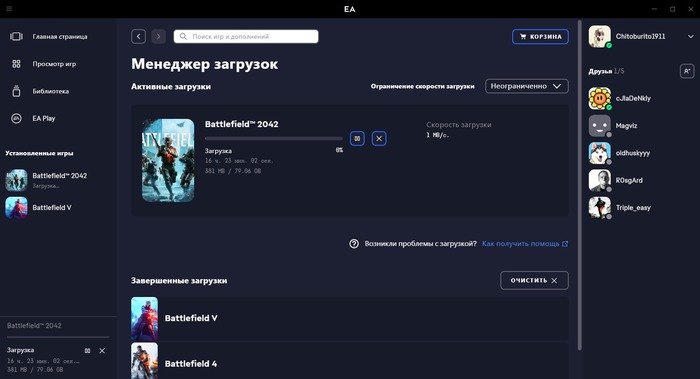This screenshot has width=700, height=379.
Task: Open the hamburger menu in title bar
Action: (x=9, y=9)
